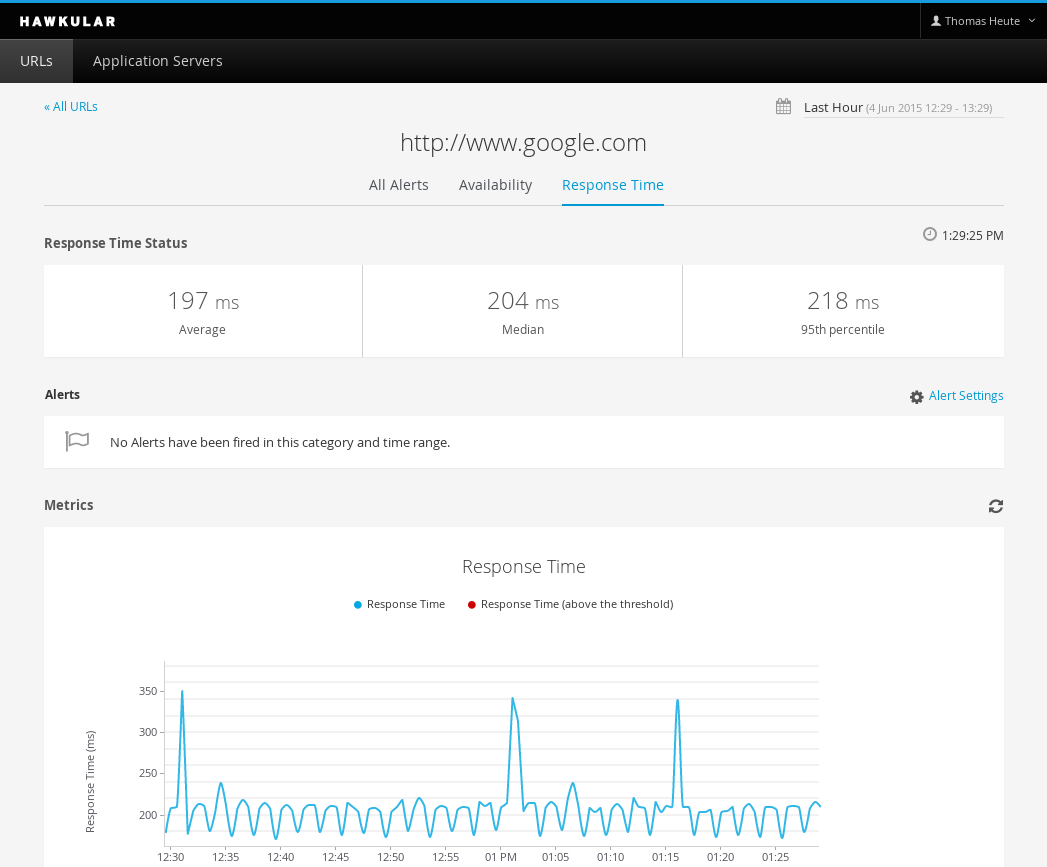Open the Alert Settings link
1047x867 pixels.
tap(966, 395)
